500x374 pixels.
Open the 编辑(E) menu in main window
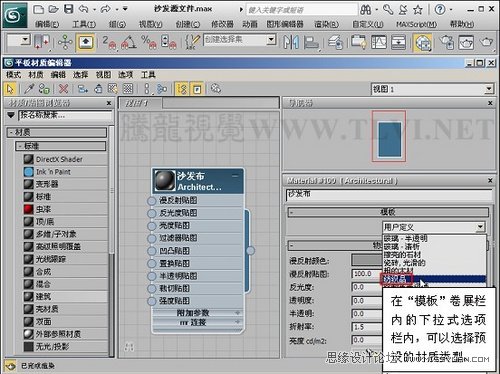(47, 24)
